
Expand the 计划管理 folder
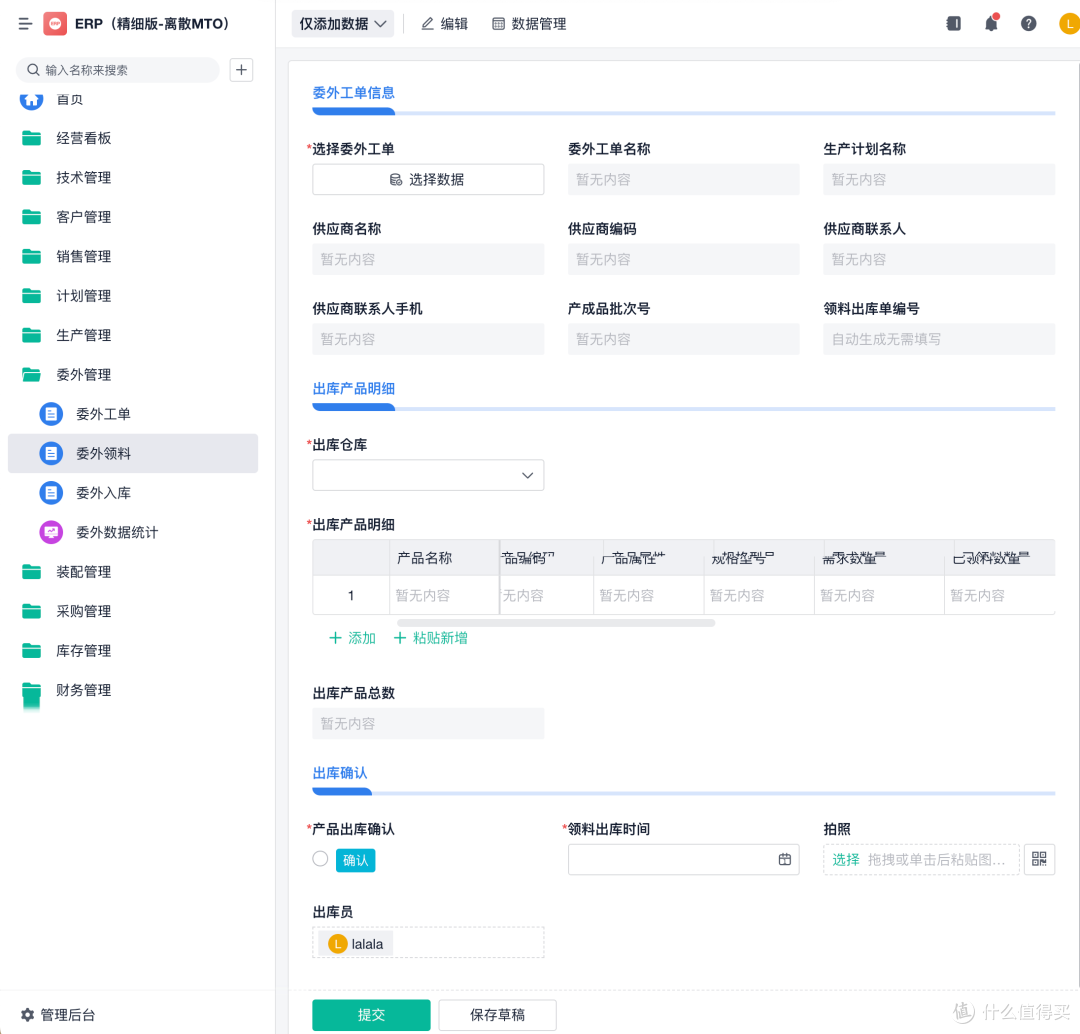133,296
